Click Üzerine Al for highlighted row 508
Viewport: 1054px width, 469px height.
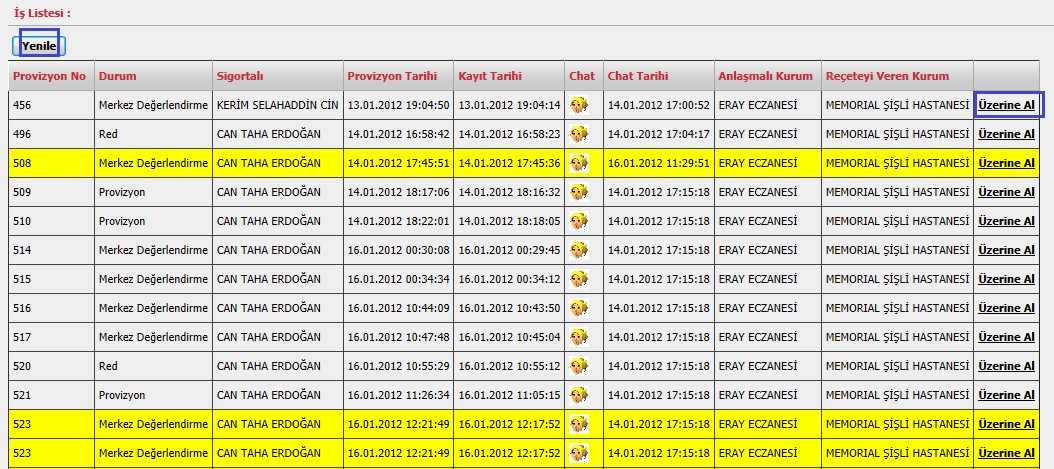click(x=1006, y=163)
